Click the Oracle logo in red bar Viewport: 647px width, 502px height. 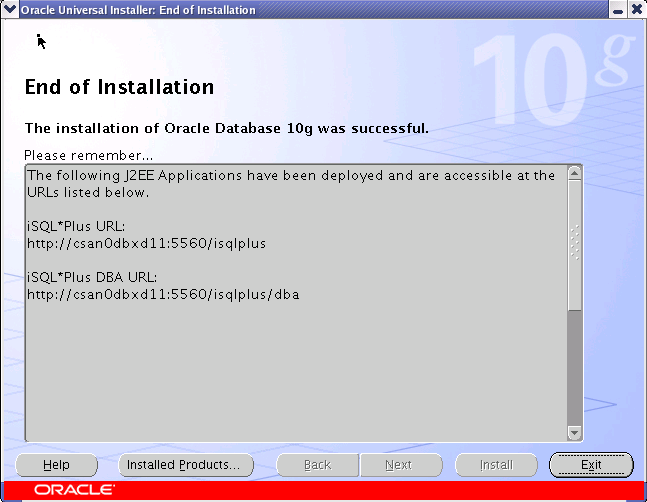click(74, 490)
